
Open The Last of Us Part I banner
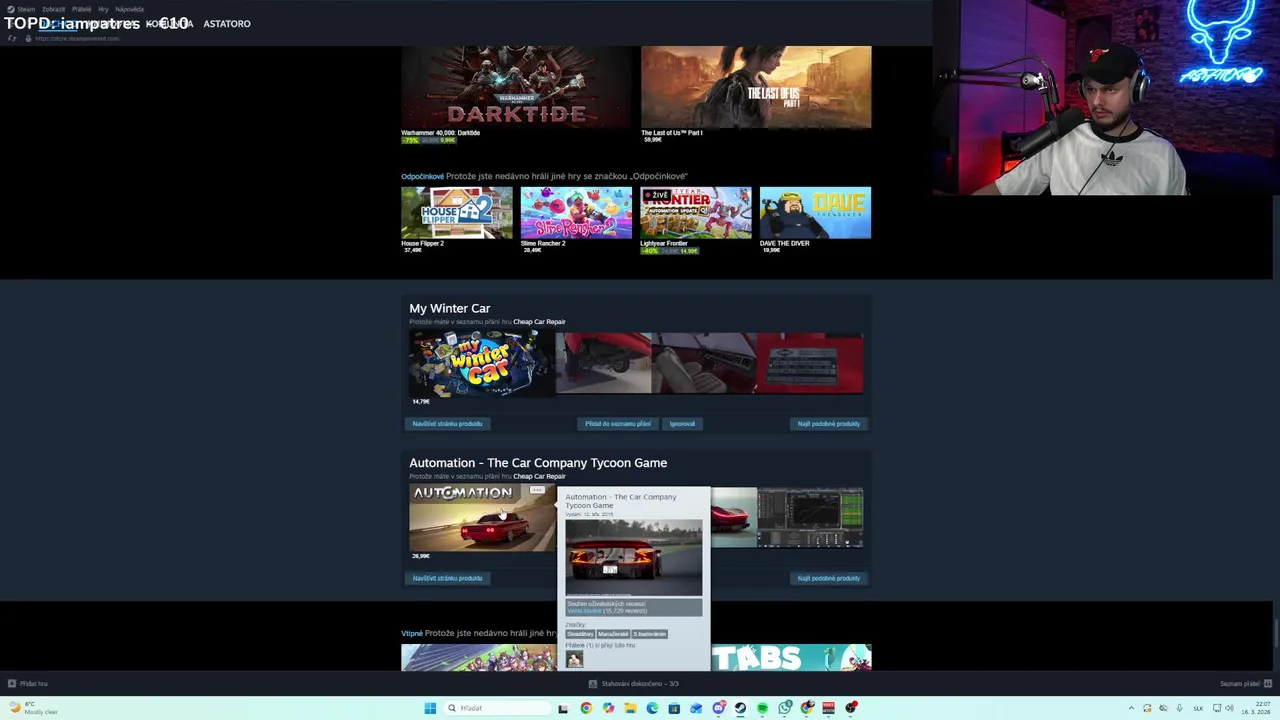coord(756,87)
